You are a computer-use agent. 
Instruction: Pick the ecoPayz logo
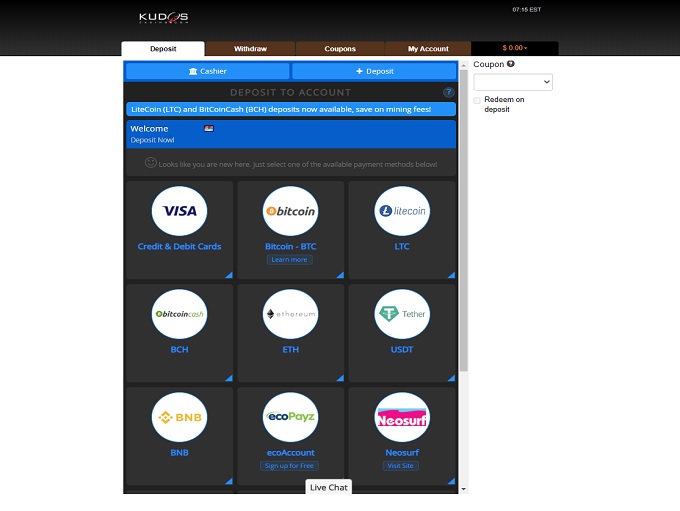click(291, 417)
